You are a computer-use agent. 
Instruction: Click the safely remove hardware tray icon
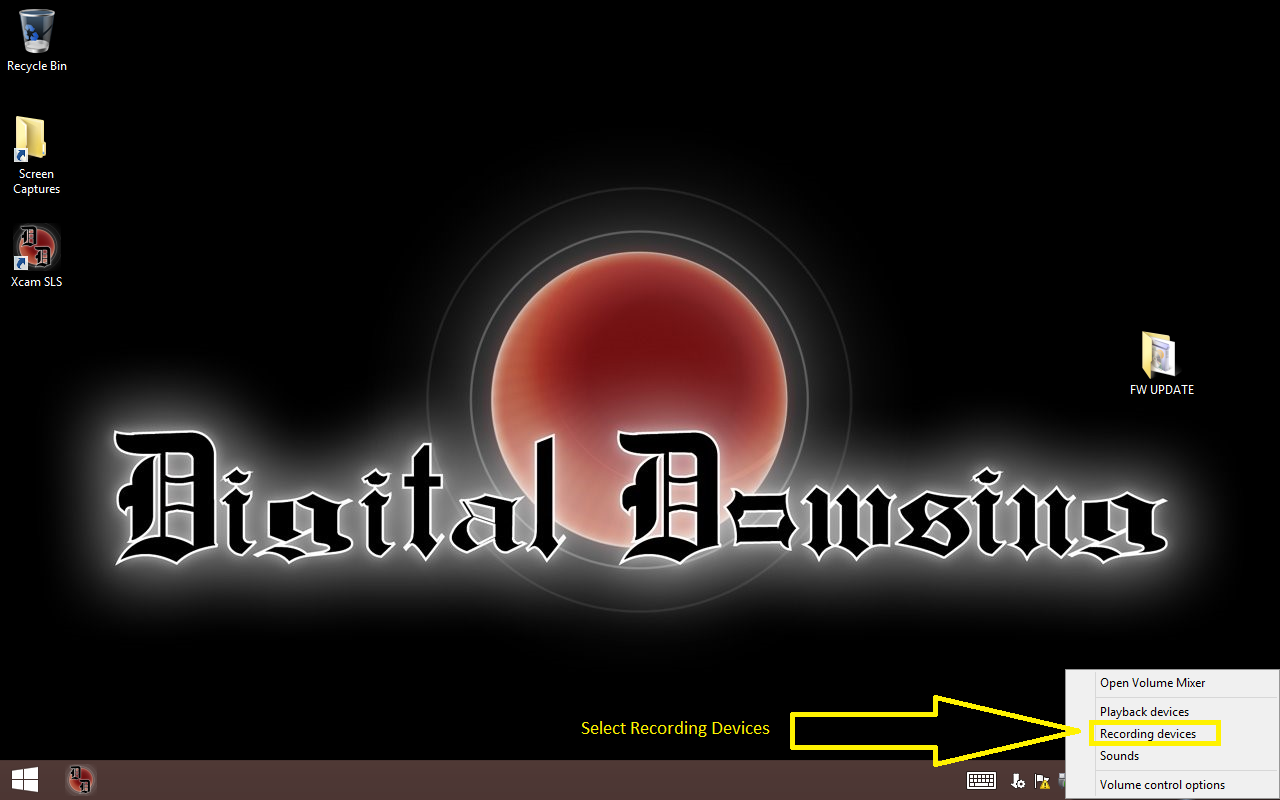click(1018, 781)
